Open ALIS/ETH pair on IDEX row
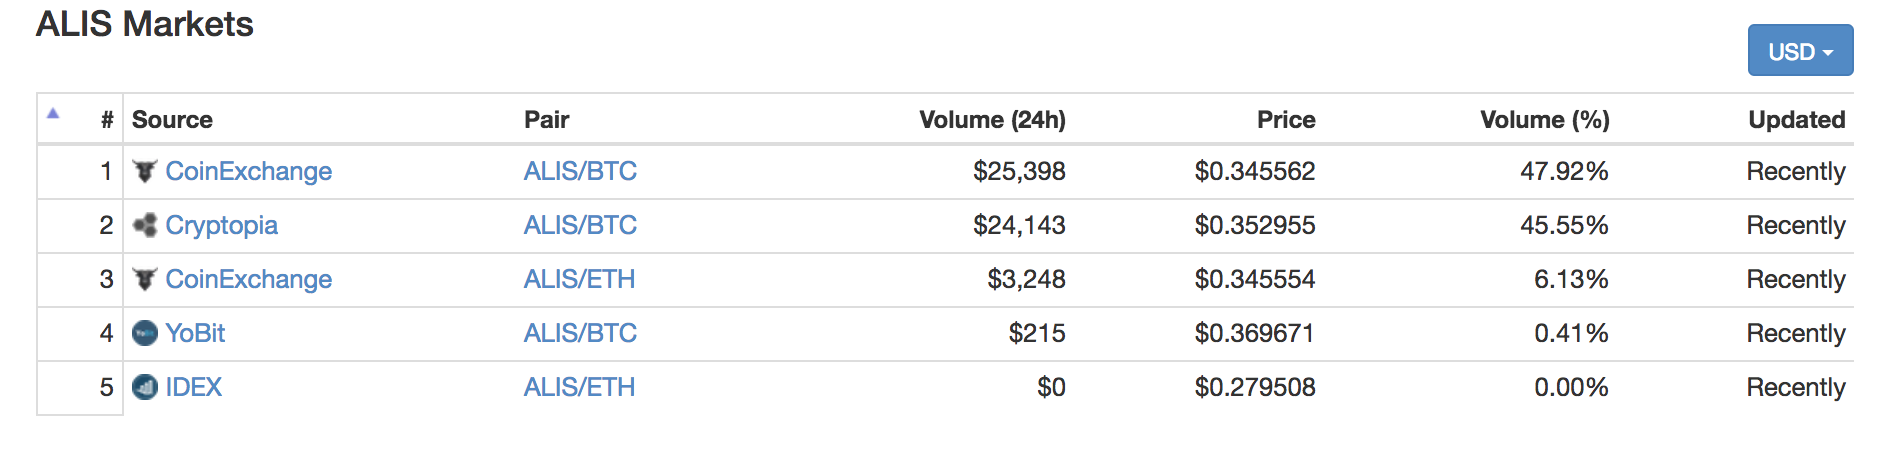 pos(579,387)
